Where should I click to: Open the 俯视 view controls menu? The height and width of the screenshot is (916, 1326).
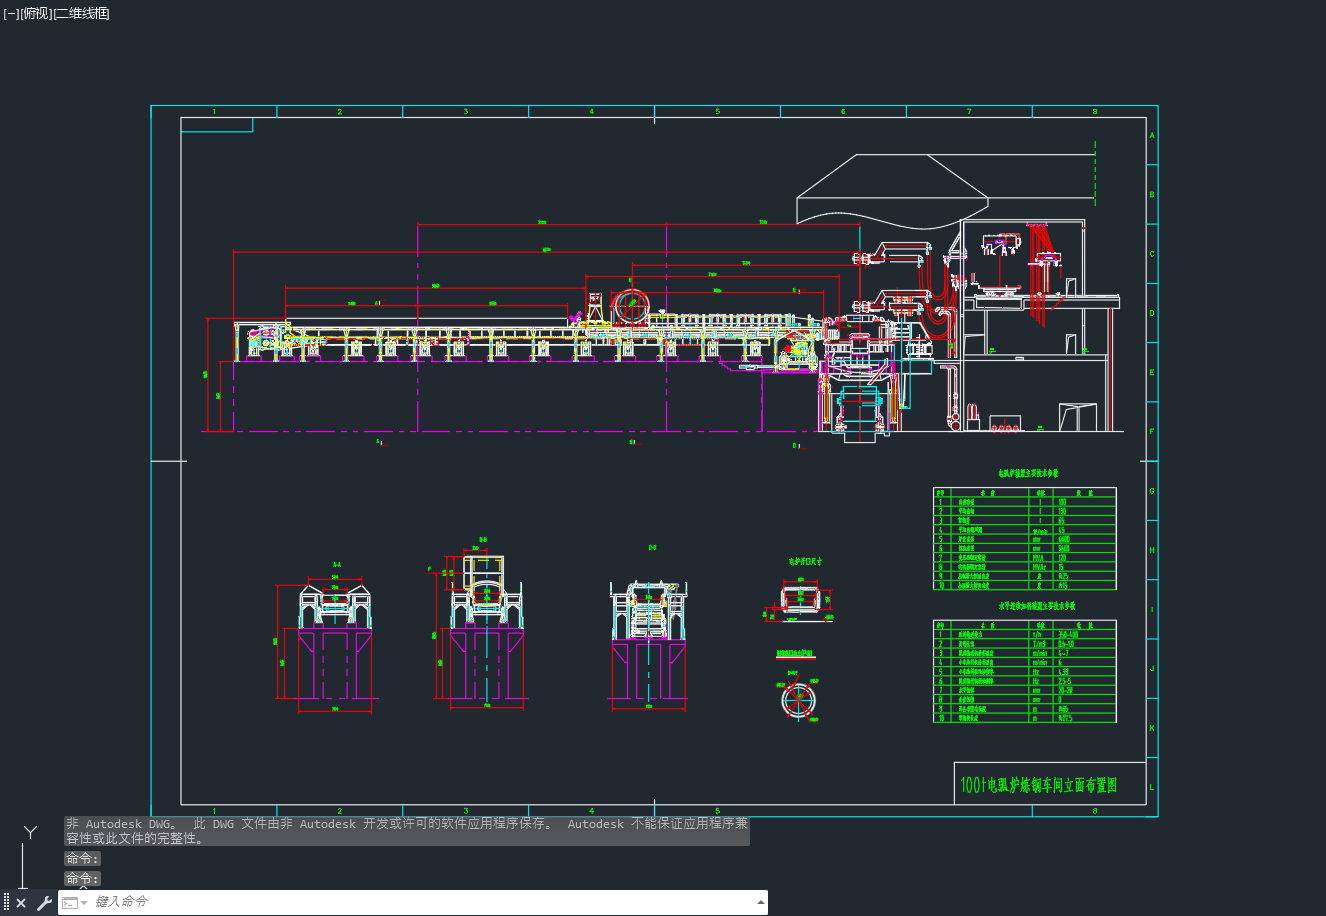36,13
